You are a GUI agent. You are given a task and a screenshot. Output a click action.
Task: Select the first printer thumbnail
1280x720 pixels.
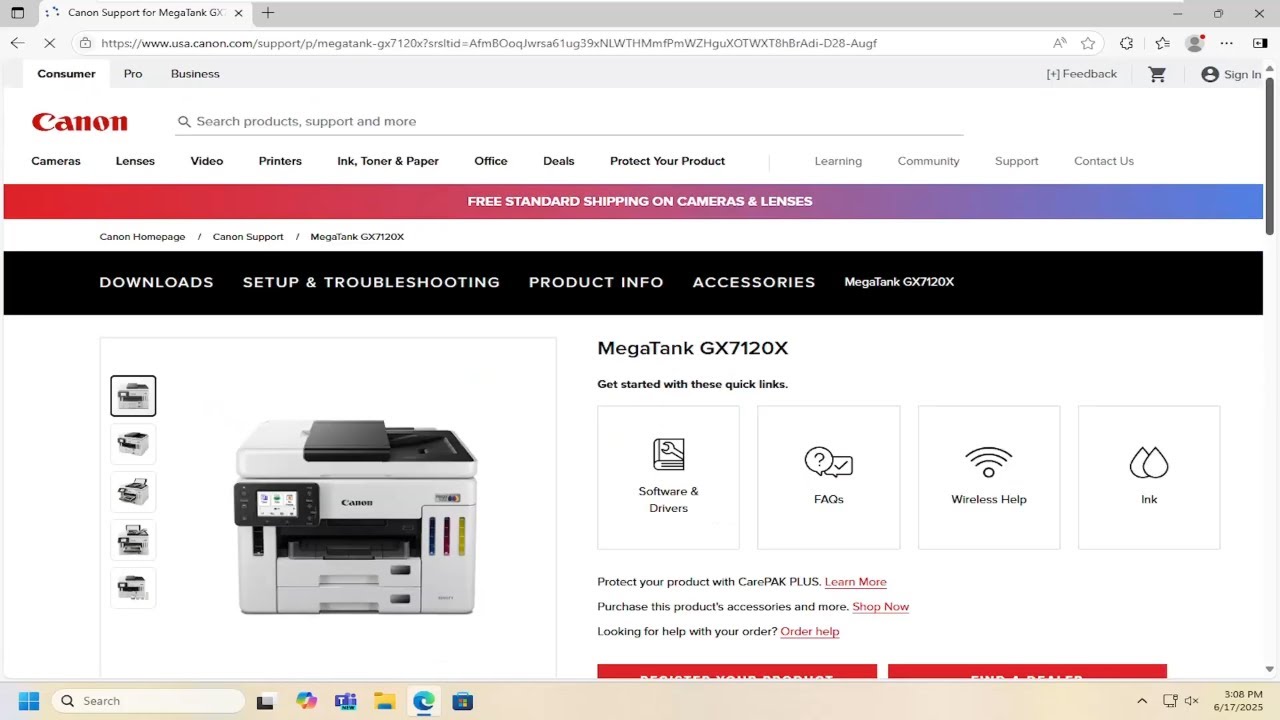(x=133, y=396)
